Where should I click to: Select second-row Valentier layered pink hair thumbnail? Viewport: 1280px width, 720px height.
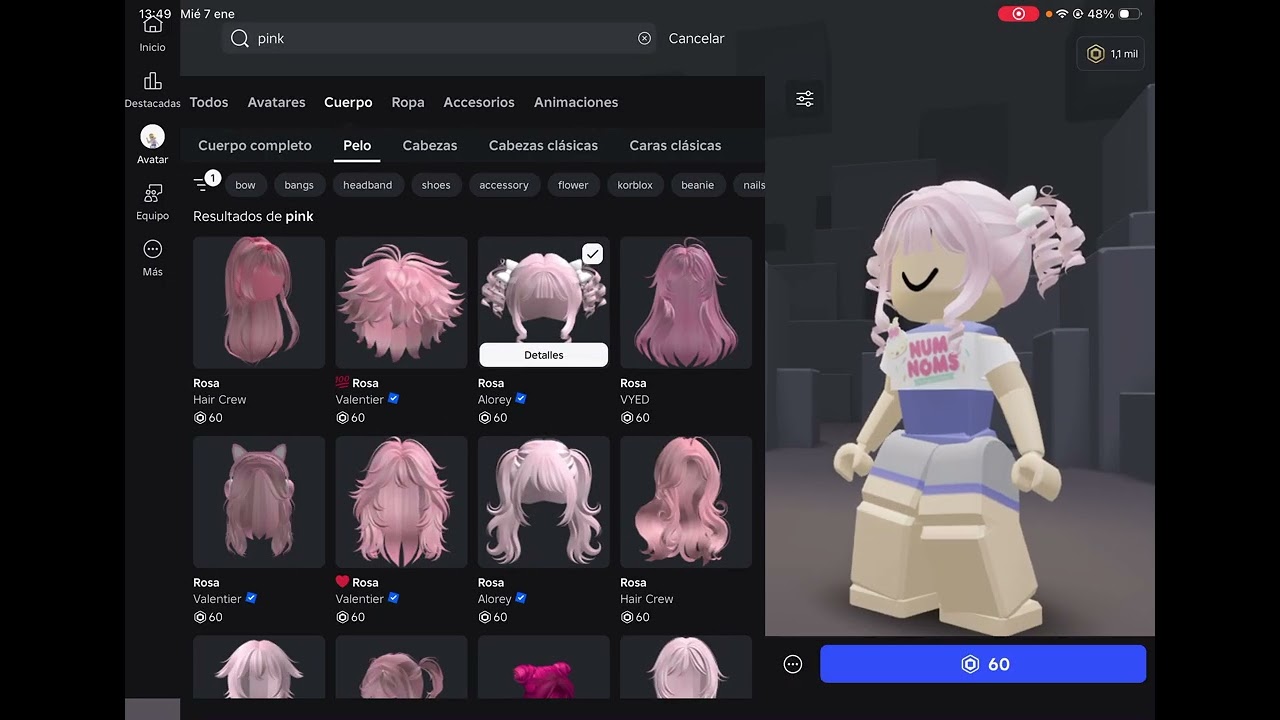point(401,502)
